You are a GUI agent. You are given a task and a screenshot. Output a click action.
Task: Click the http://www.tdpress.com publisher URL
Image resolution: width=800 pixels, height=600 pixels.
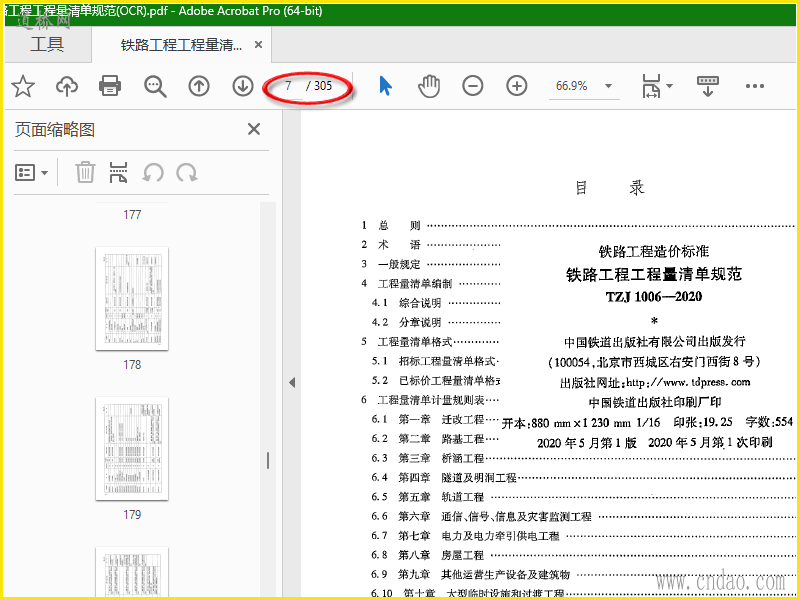688,382
